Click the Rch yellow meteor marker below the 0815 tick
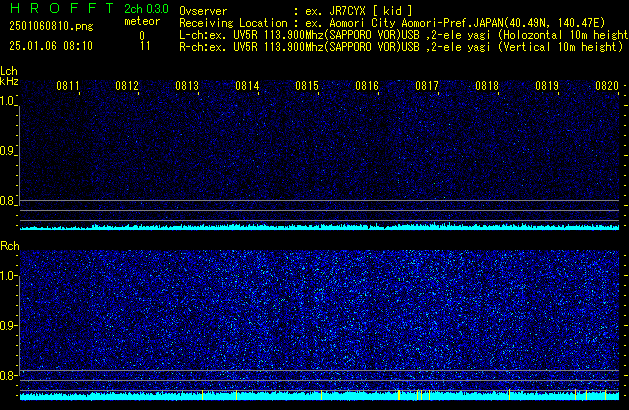This screenshot has height=410, width=629. coord(321,395)
